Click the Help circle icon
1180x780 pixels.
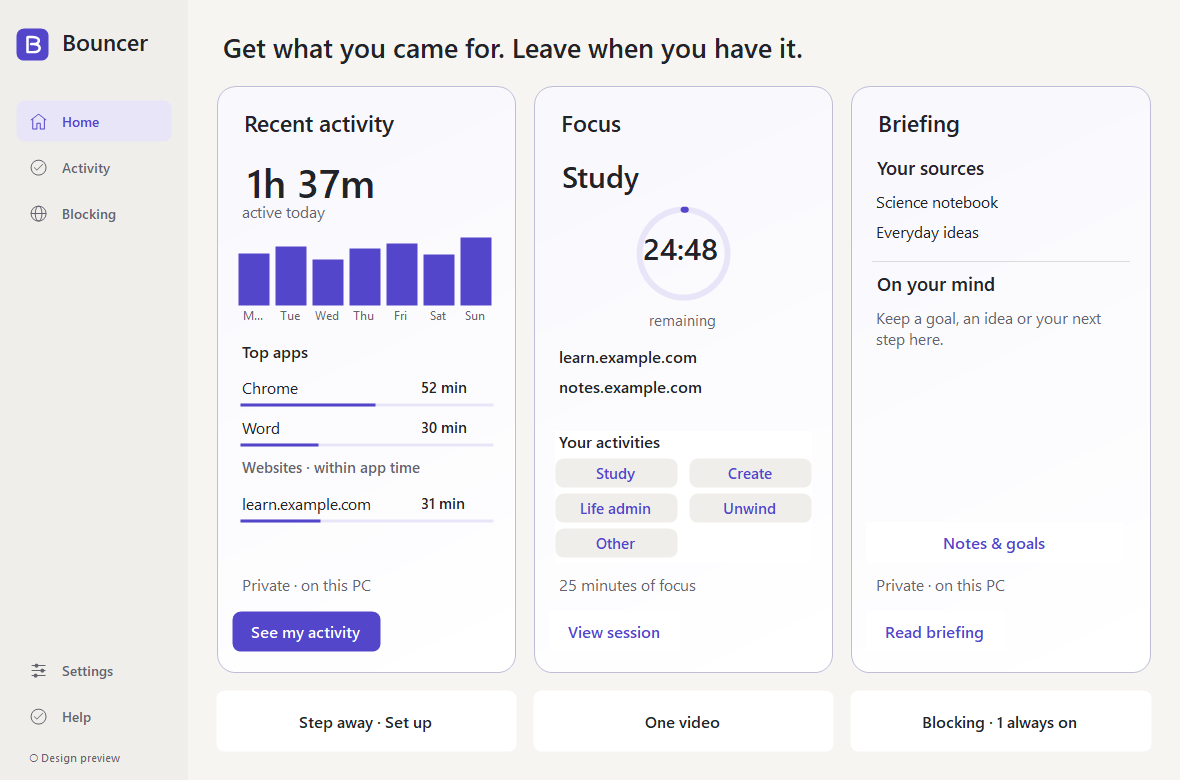pos(38,717)
